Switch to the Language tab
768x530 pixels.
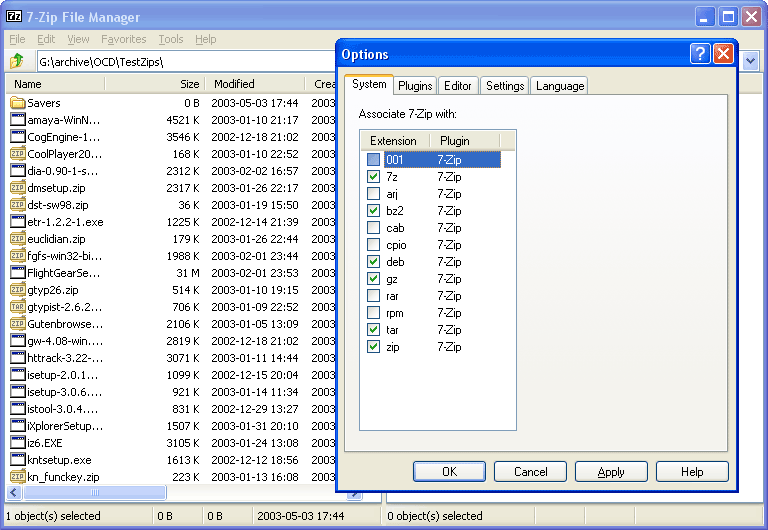[x=560, y=86]
